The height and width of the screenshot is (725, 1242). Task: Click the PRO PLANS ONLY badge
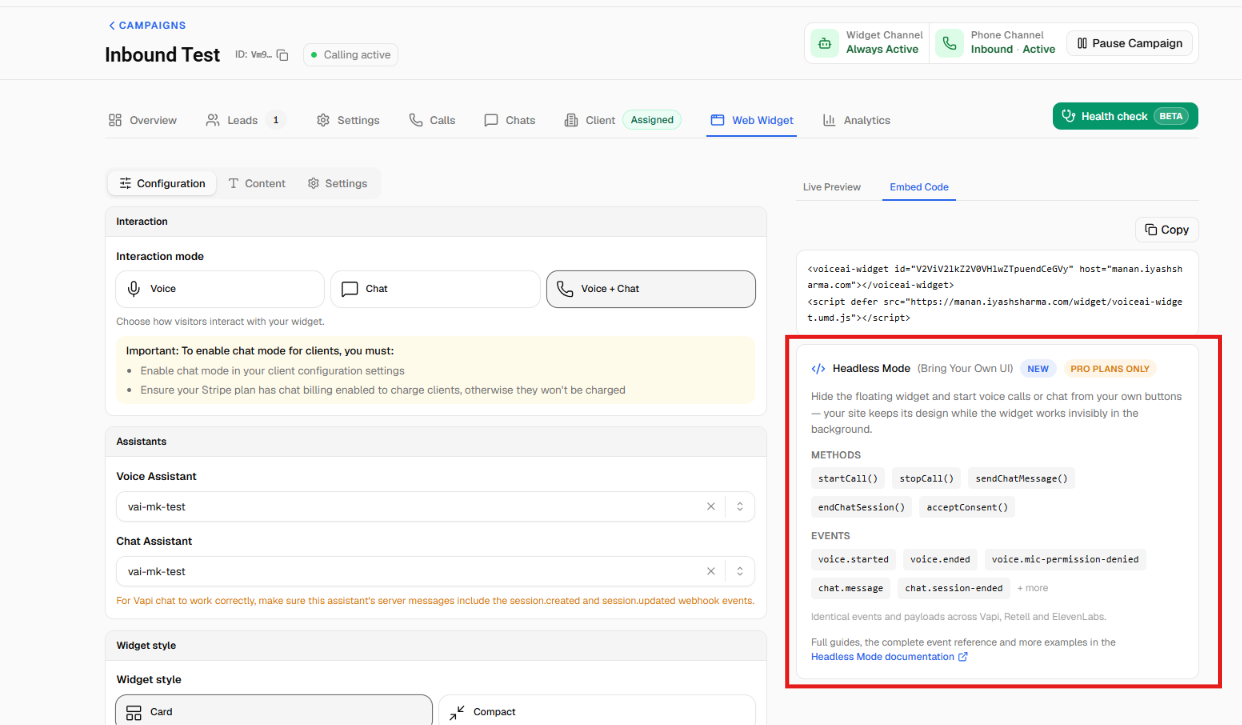[1110, 369]
